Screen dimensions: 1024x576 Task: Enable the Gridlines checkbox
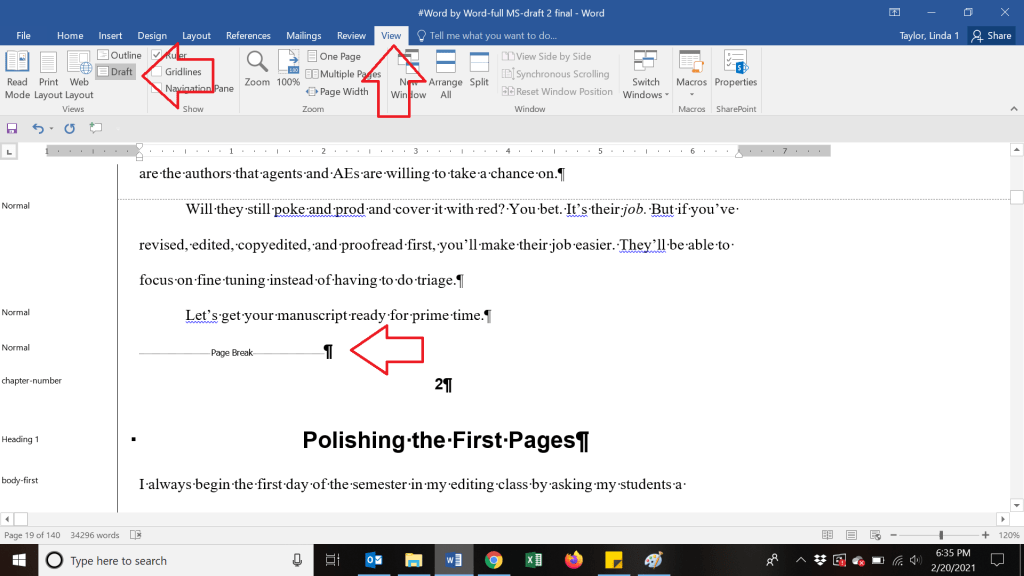click(x=157, y=72)
